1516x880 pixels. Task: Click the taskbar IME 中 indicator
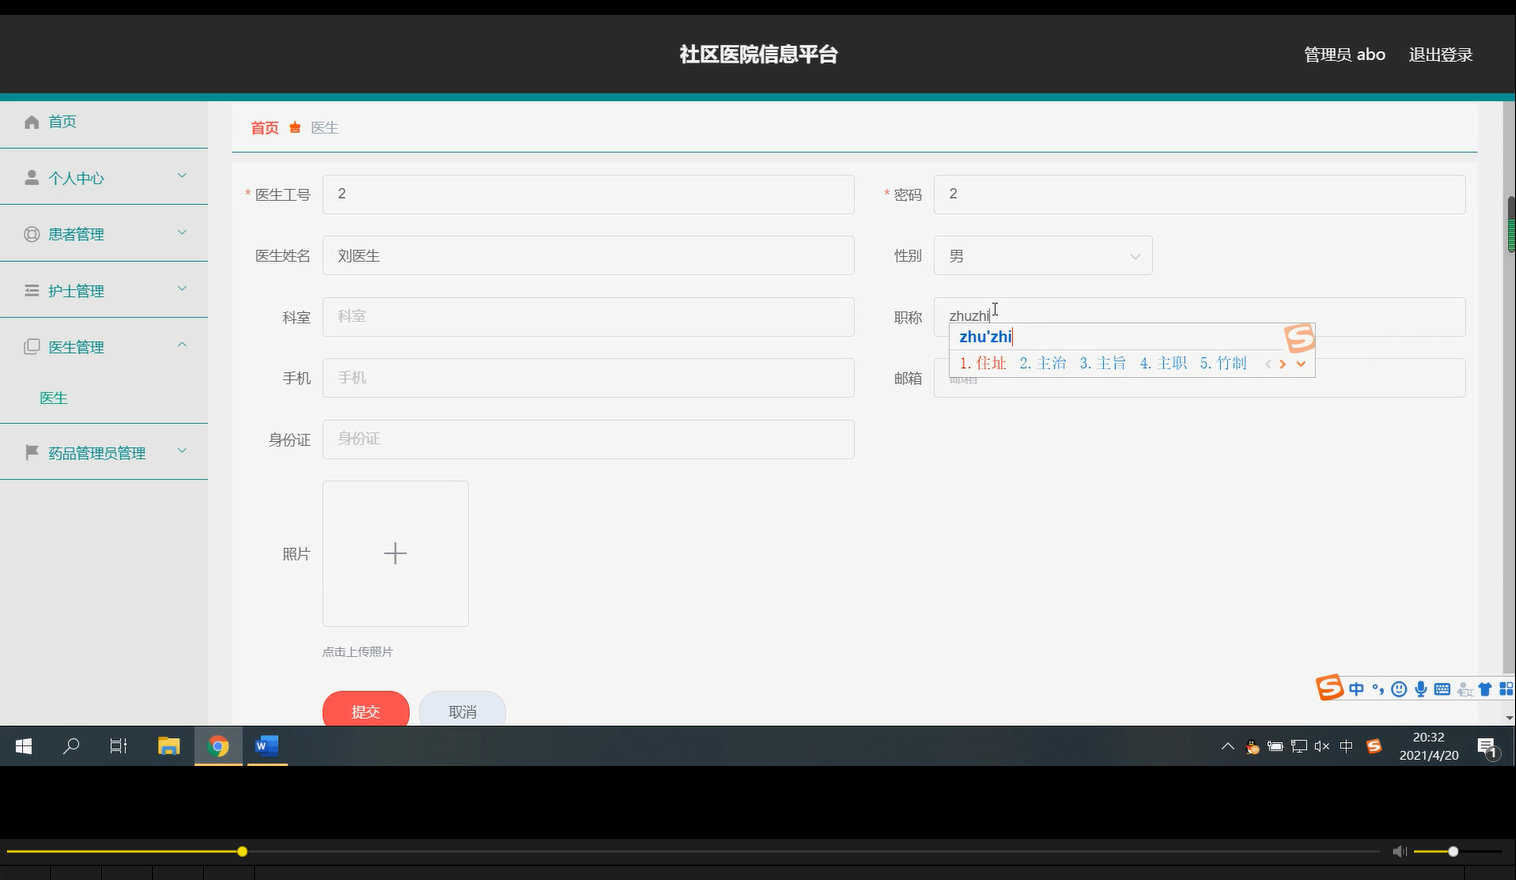coord(1346,746)
